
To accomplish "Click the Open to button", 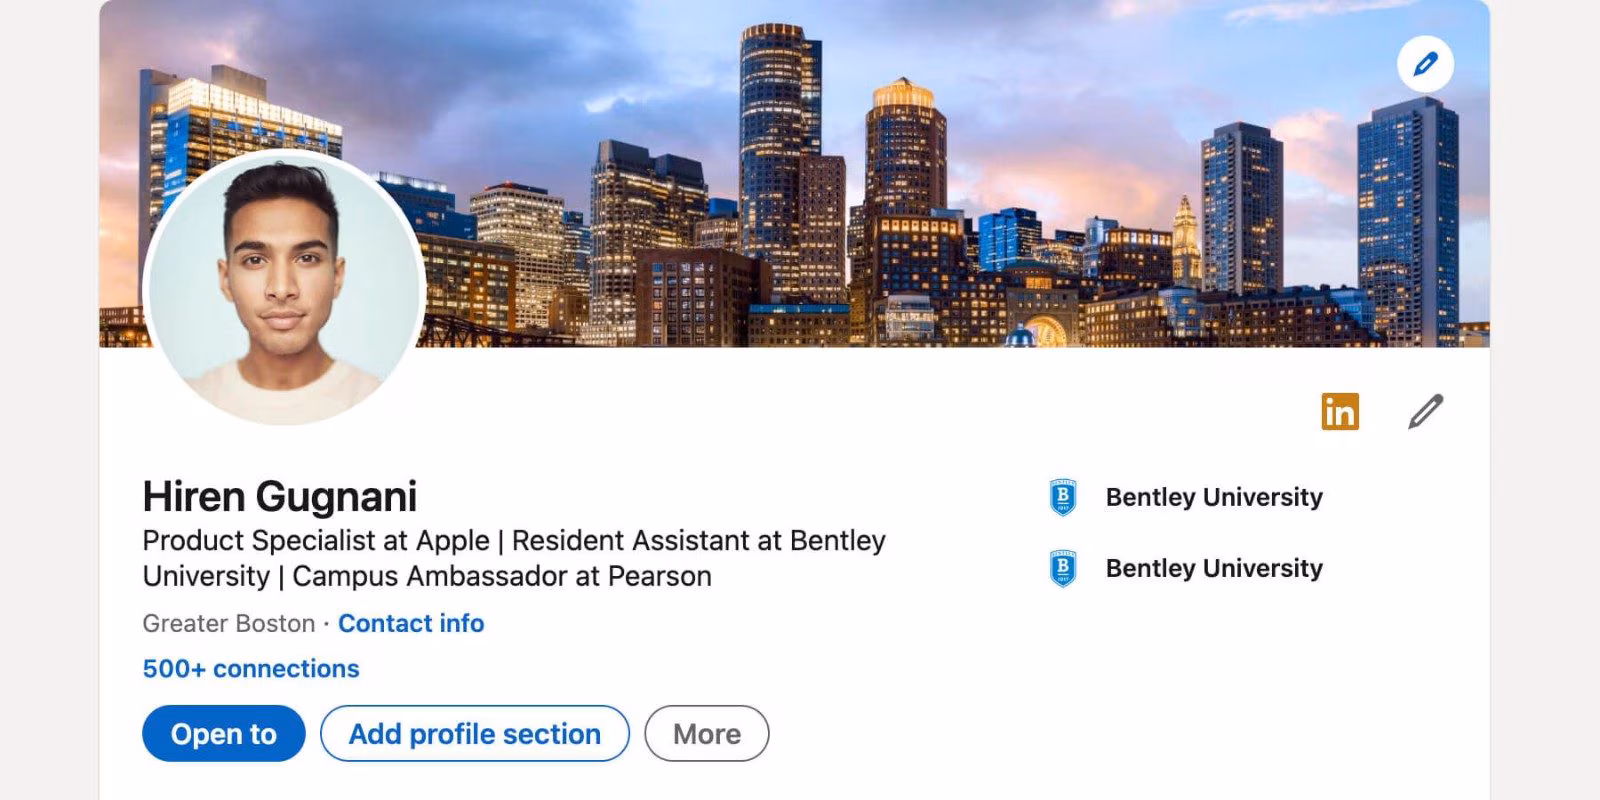I will (x=223, y=733).
